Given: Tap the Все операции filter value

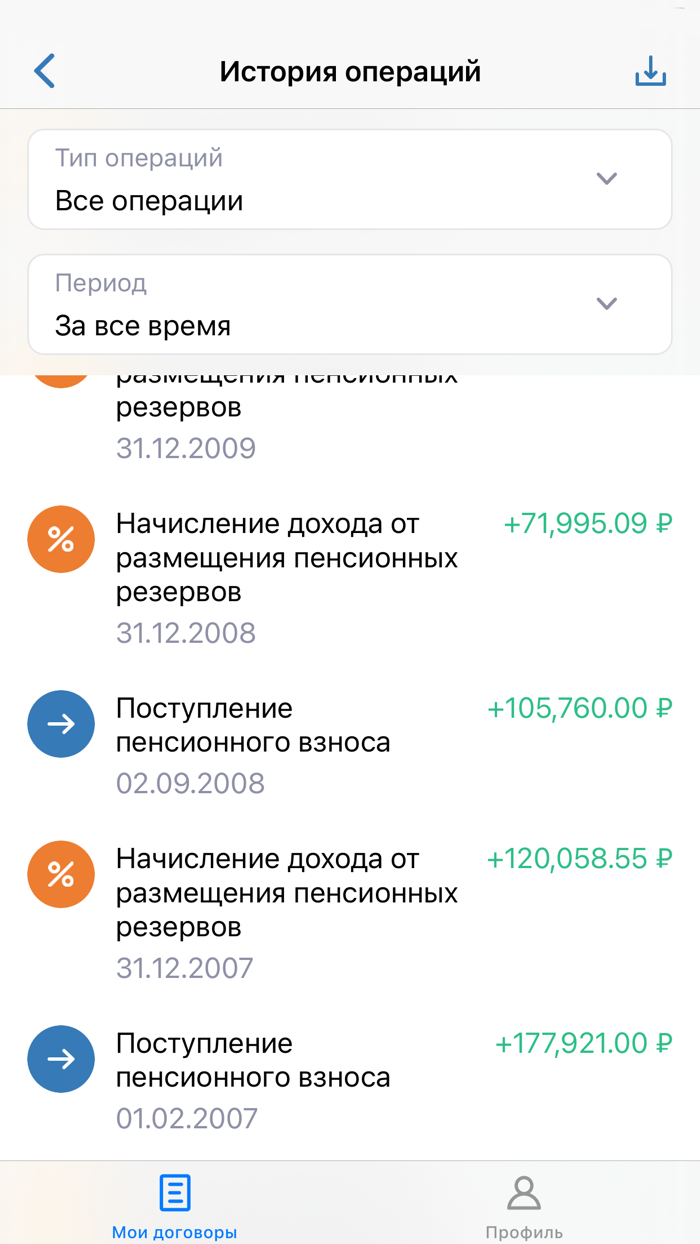Looking at the screenshot, I should click(x=145, y=200).
